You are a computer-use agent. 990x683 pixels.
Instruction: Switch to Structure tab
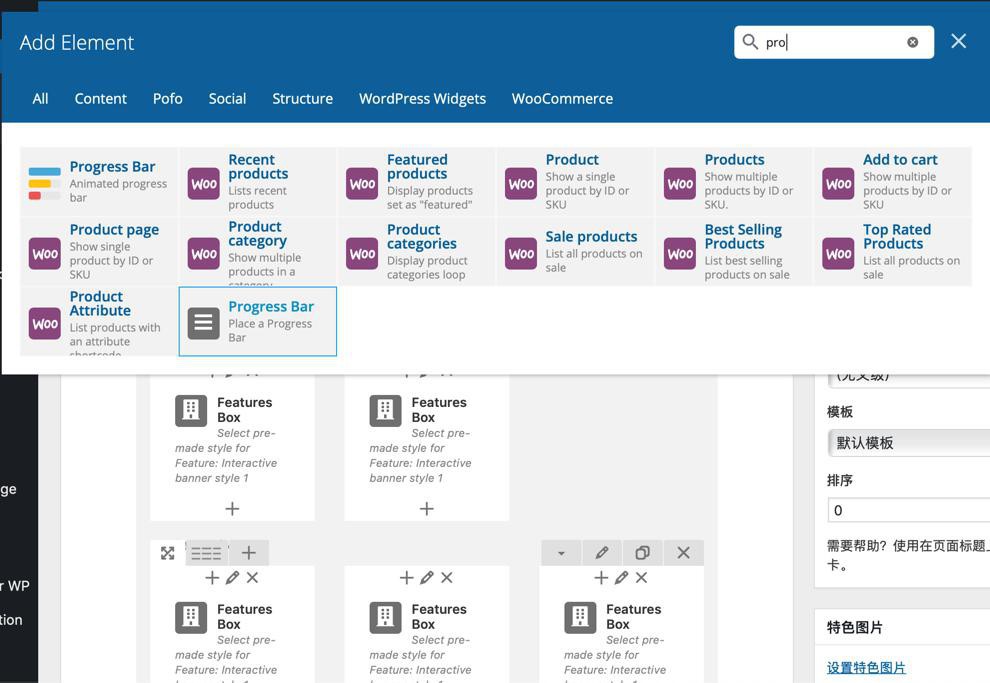(302, 98)
